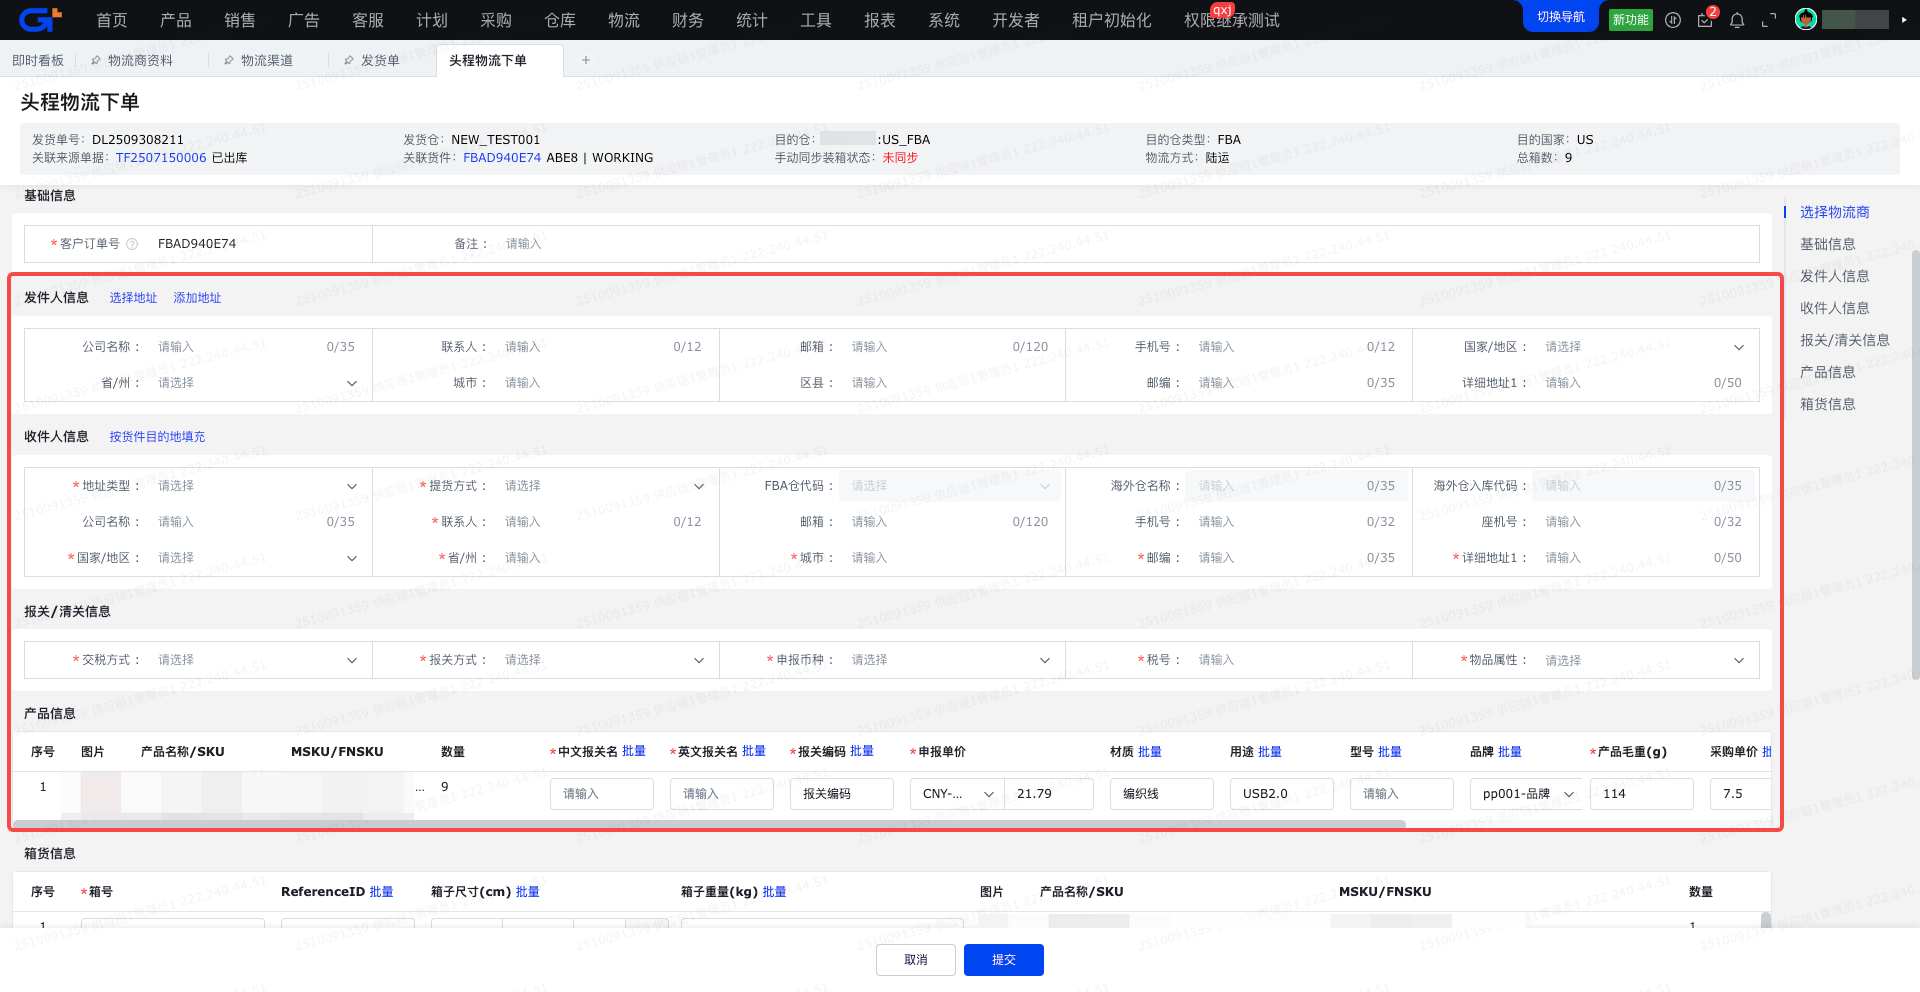Click pin icon on 物流商资料 tab
1920x992 pixels.
click(96, 61)
